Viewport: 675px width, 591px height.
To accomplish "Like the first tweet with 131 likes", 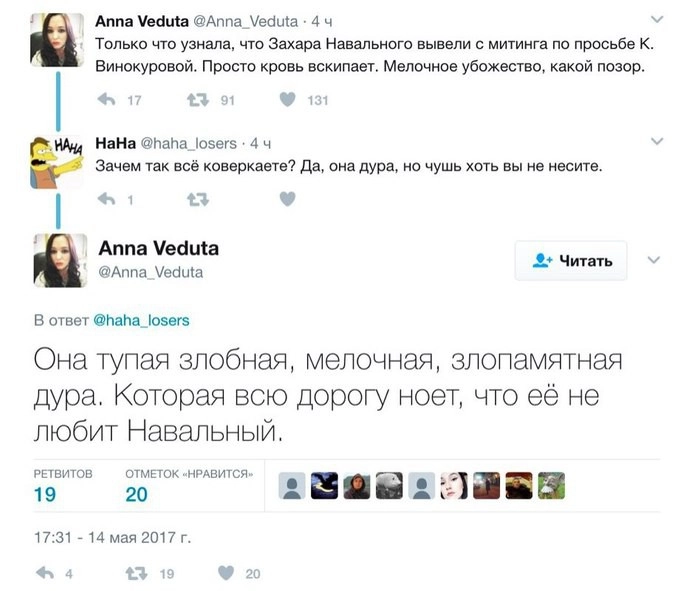I will pyautogui.click(x=288, y=99).
